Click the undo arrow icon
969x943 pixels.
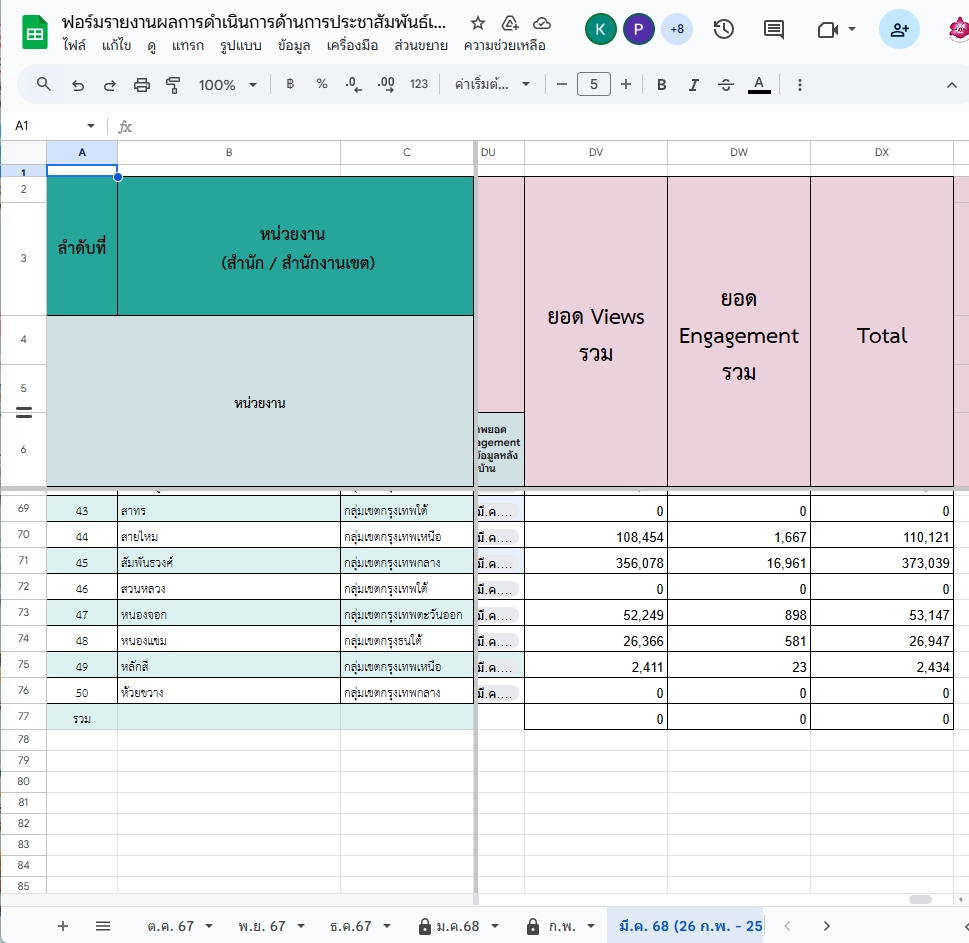(x=78, y=85)
